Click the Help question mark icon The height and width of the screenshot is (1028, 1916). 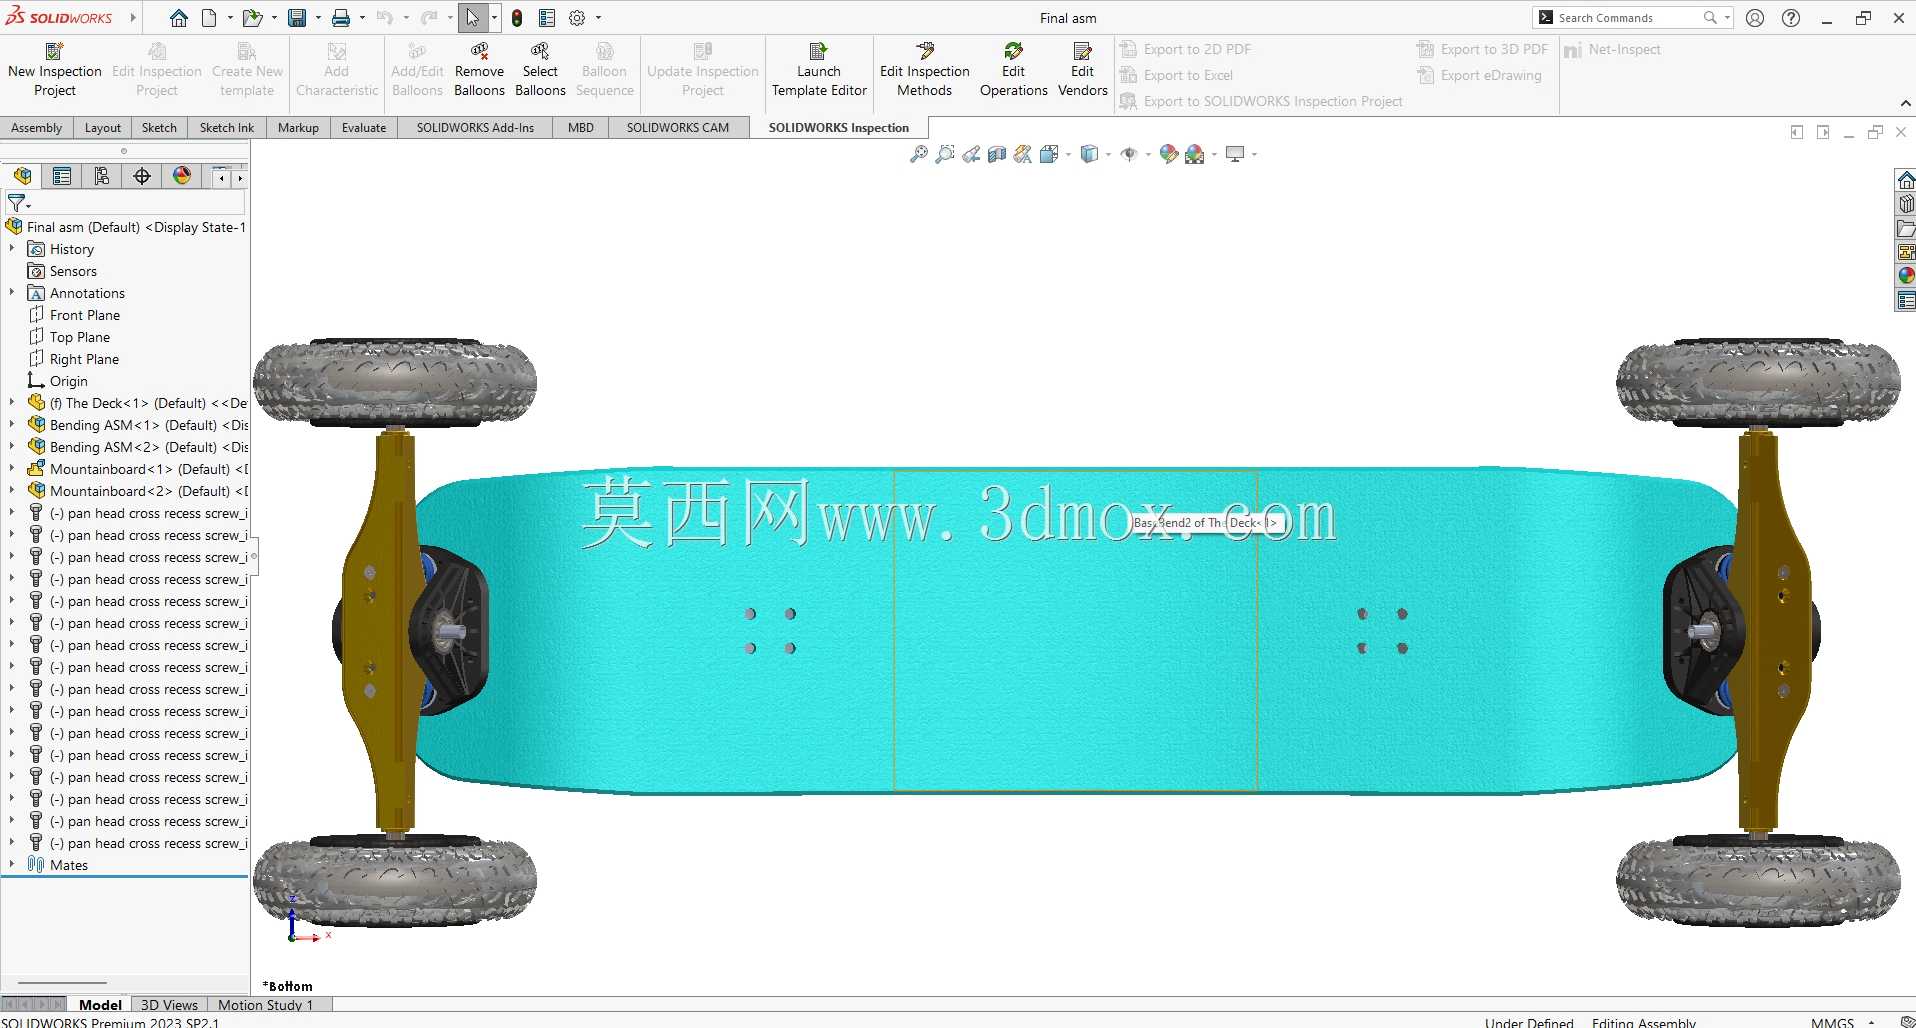click(x=1791, y=18)
